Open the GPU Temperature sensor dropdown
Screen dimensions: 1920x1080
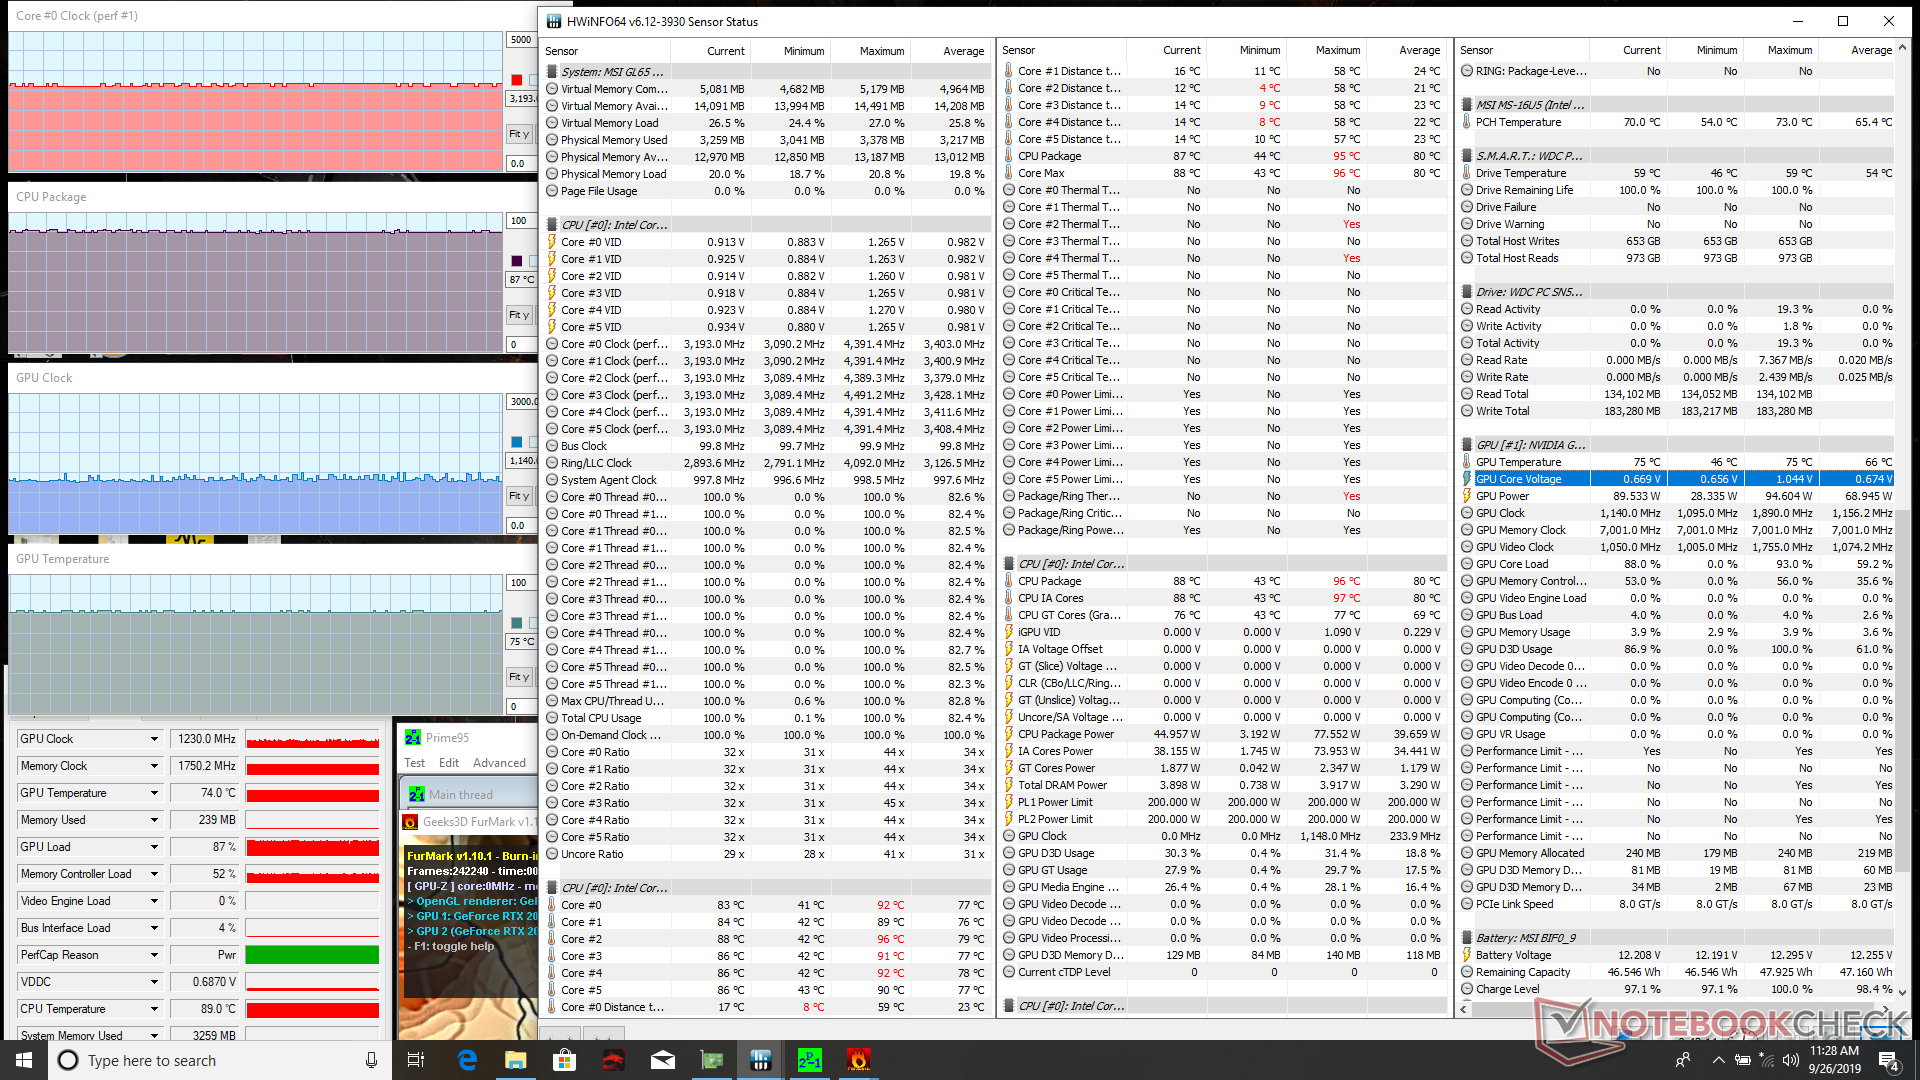[x=154, y=793]
